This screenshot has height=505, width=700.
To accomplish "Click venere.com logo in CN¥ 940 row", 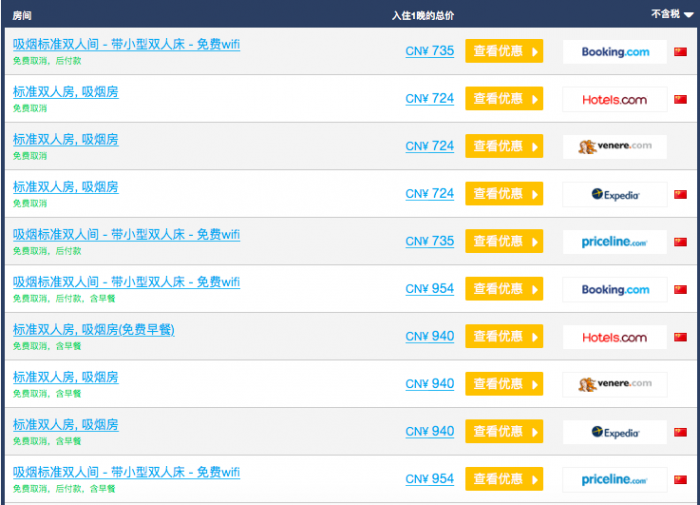I will (615, 384).
